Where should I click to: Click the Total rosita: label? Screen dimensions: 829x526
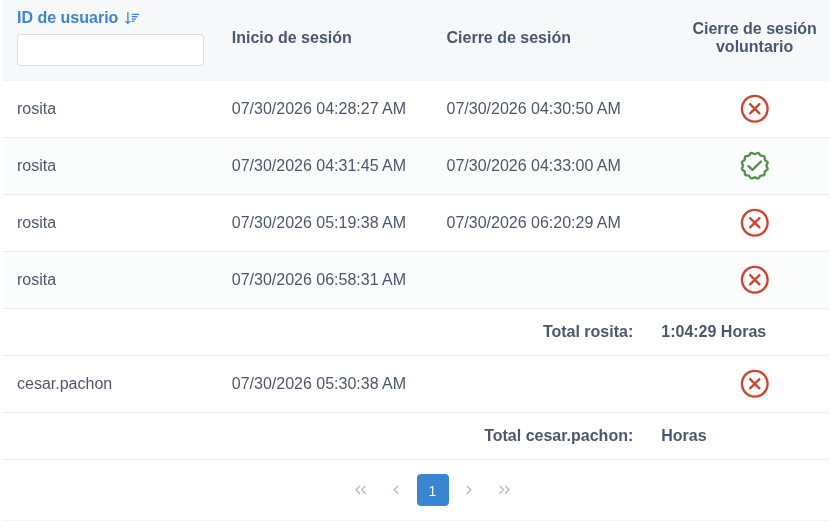coord(588,331)
